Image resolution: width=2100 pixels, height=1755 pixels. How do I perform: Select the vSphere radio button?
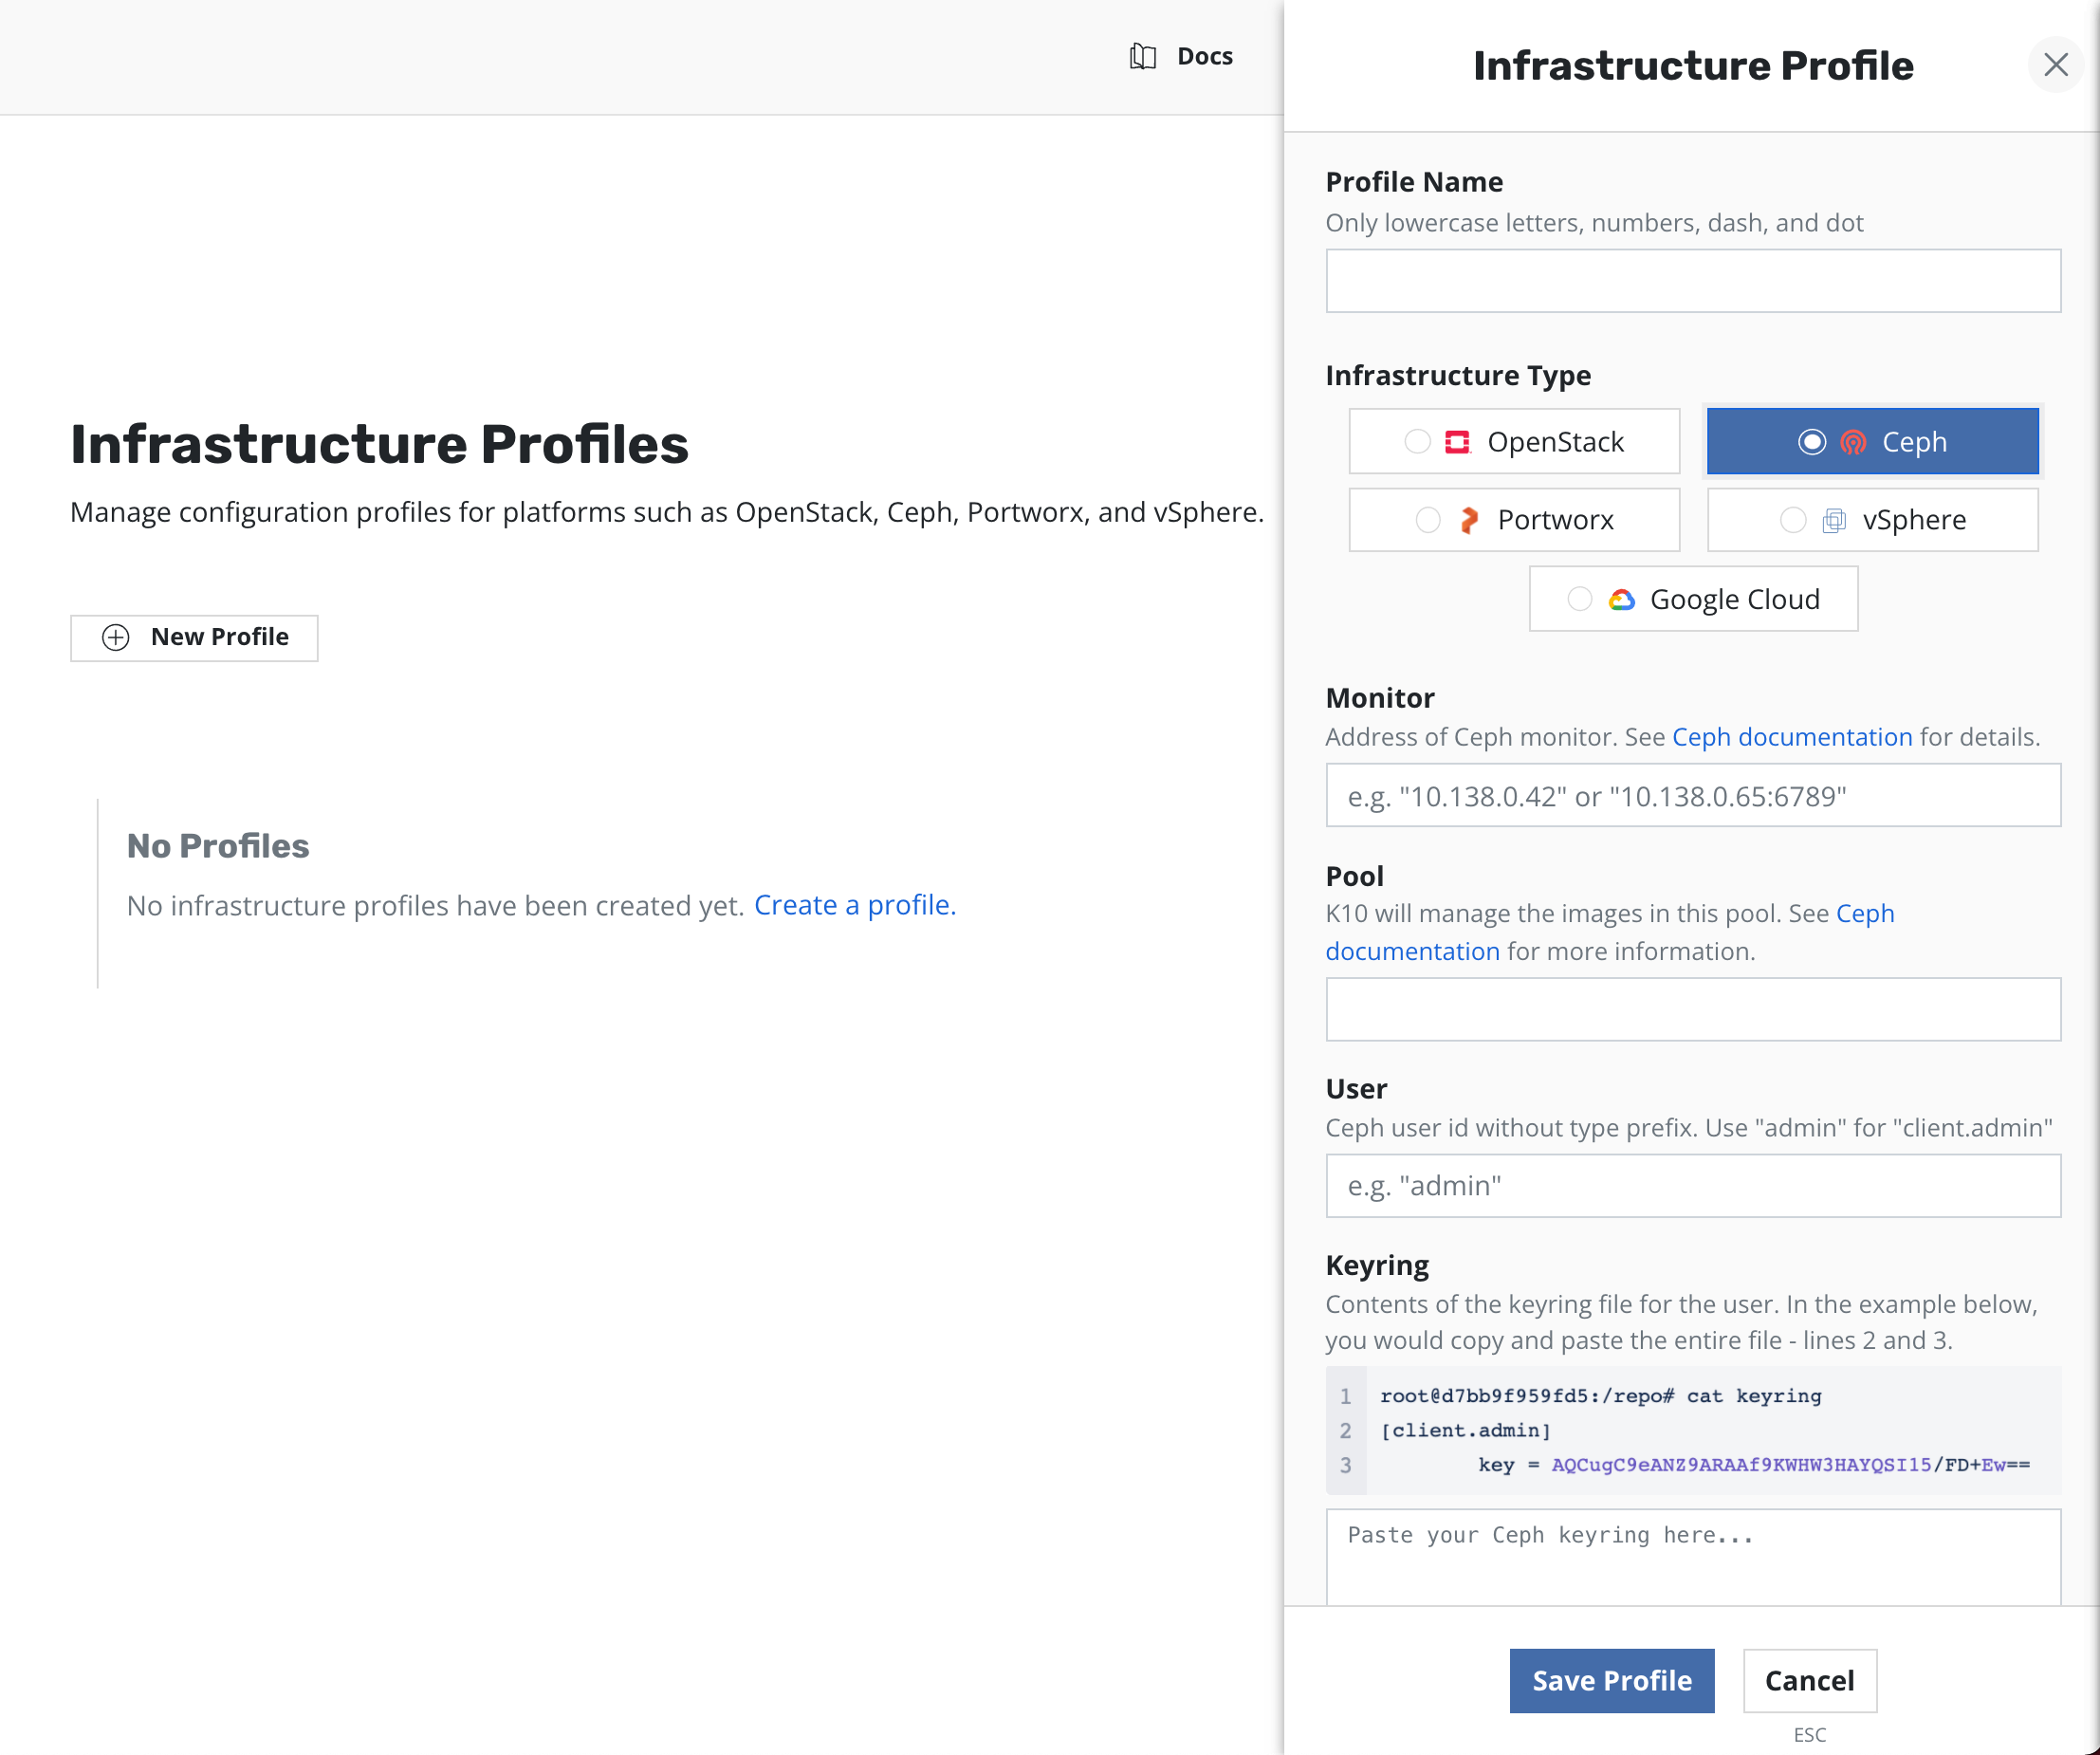[1792, 520]
